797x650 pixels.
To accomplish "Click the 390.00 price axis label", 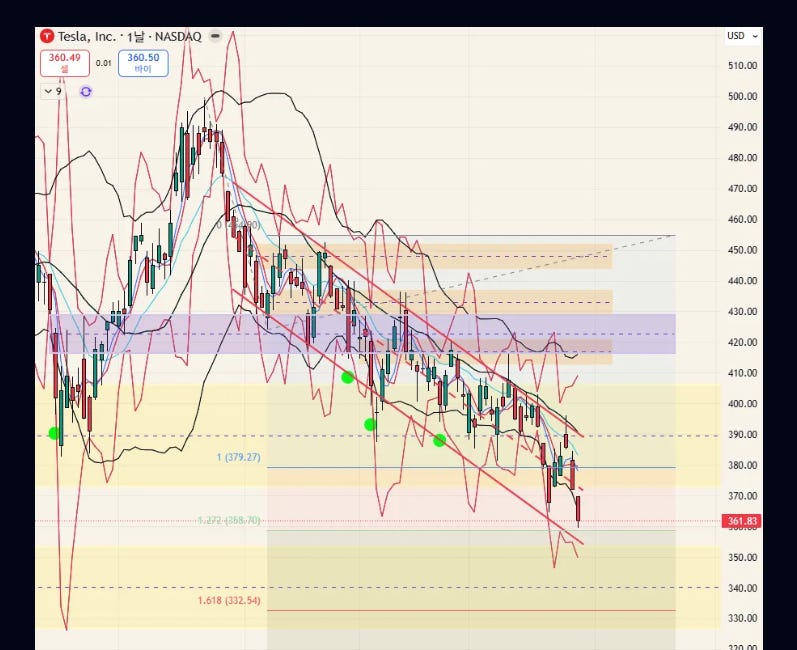I will (x=742, y=435).
